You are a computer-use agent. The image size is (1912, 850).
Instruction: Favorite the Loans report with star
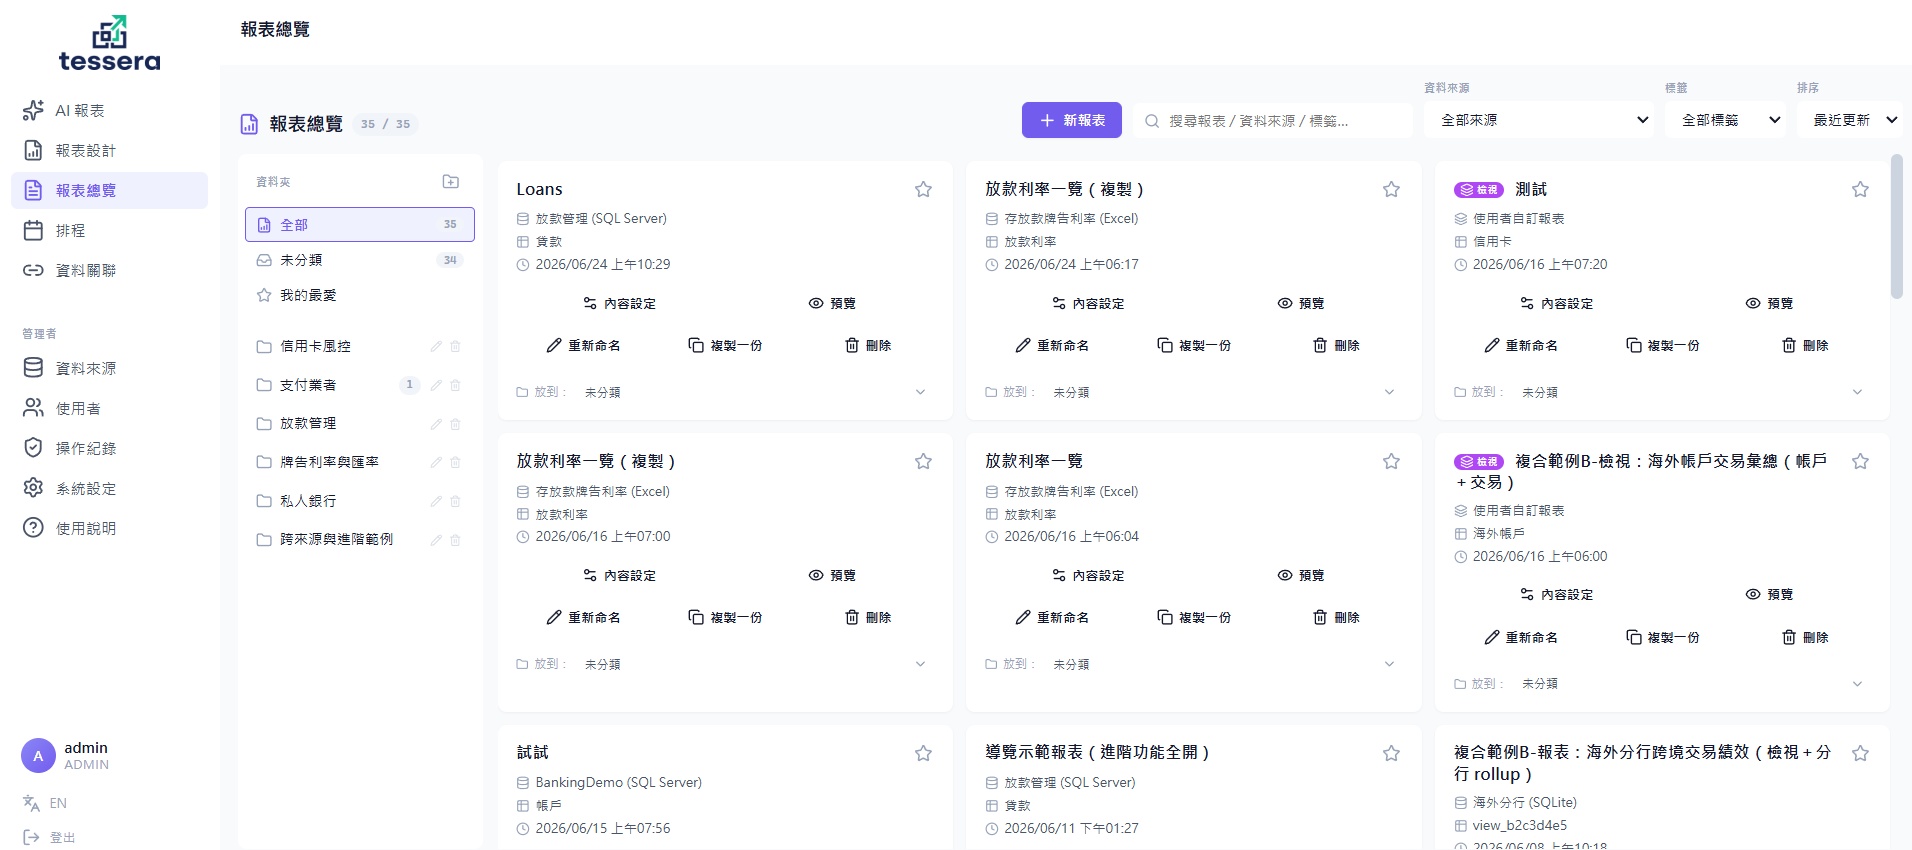923,189
